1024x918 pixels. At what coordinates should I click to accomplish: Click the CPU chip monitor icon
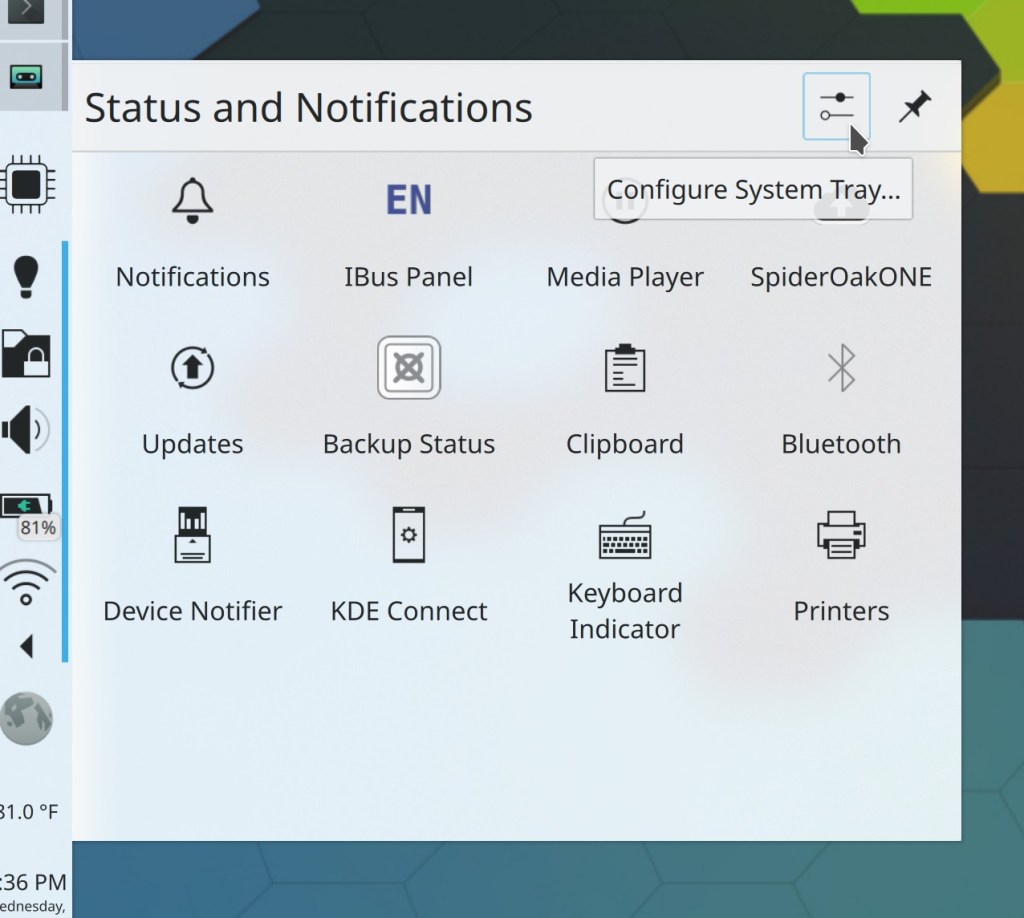pyautogui.click(x=27, y=184)
